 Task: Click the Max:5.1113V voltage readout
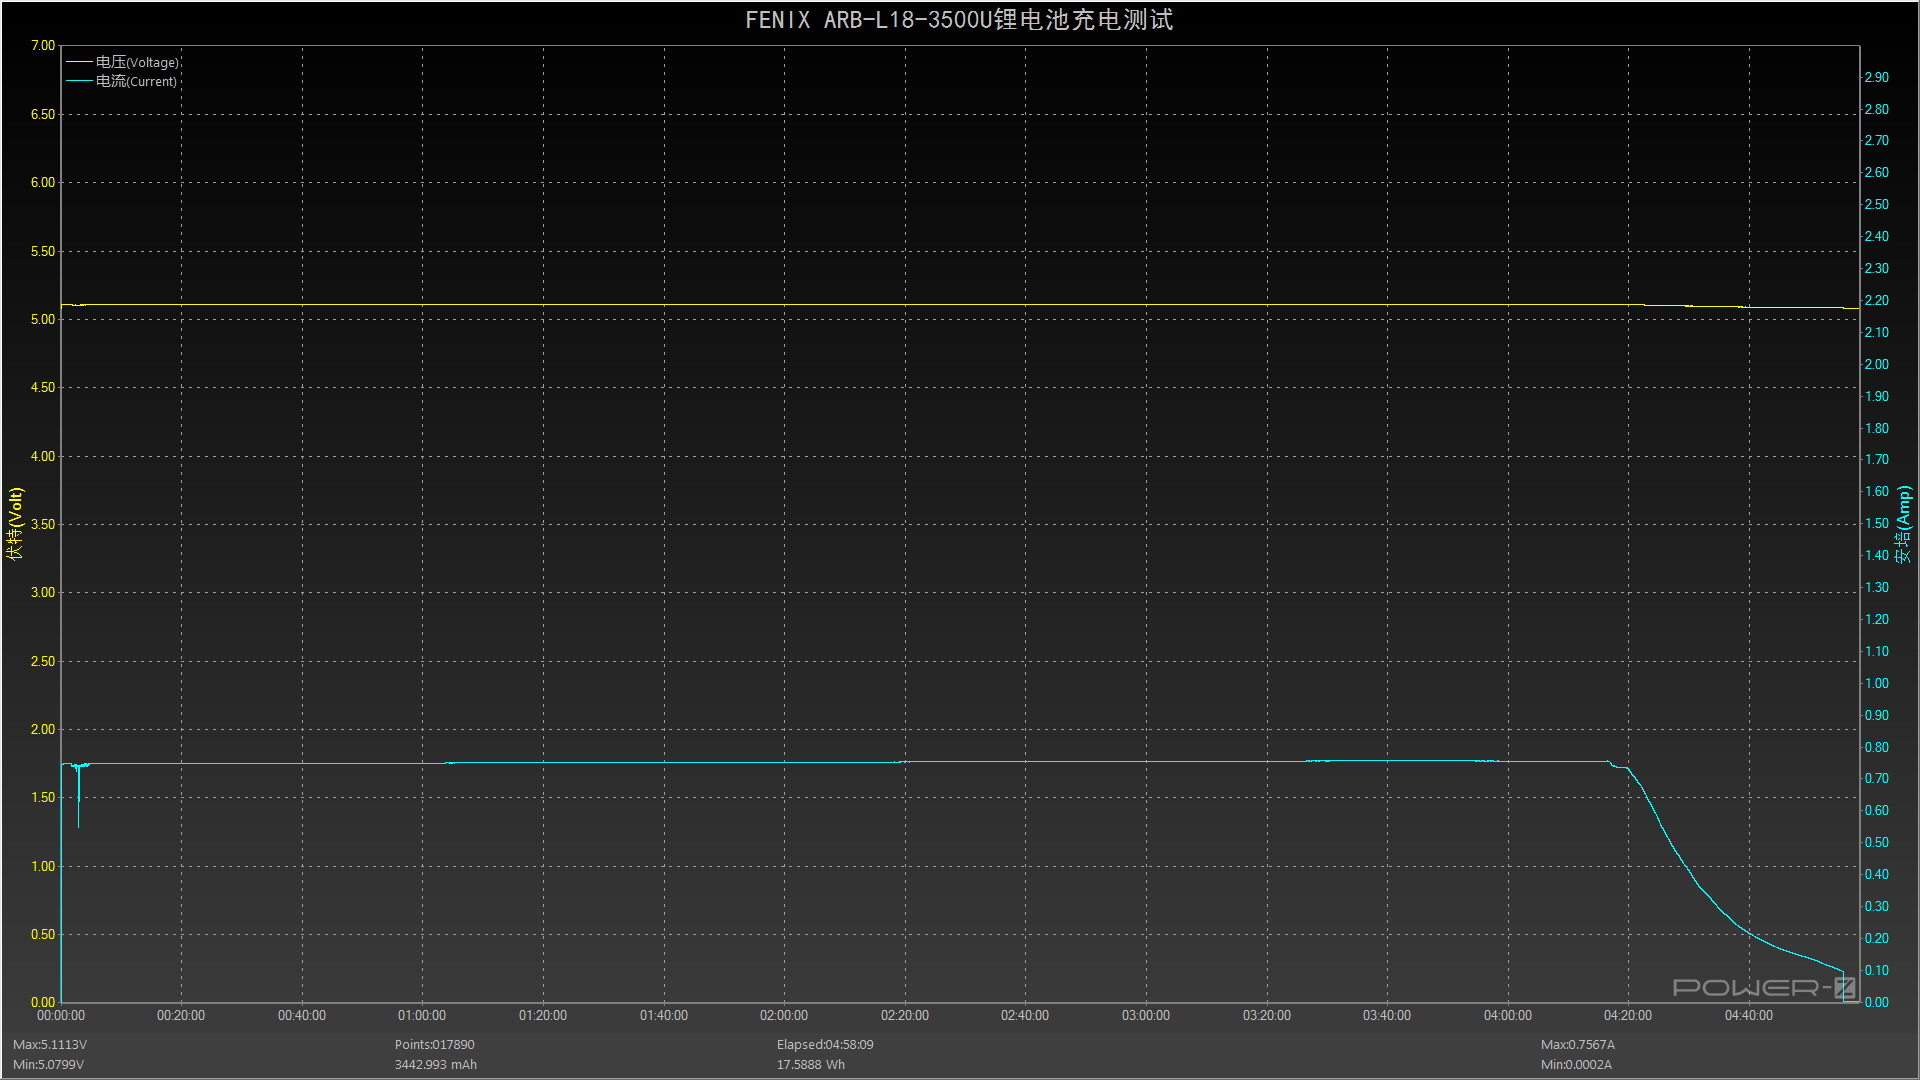[50, 1044]
